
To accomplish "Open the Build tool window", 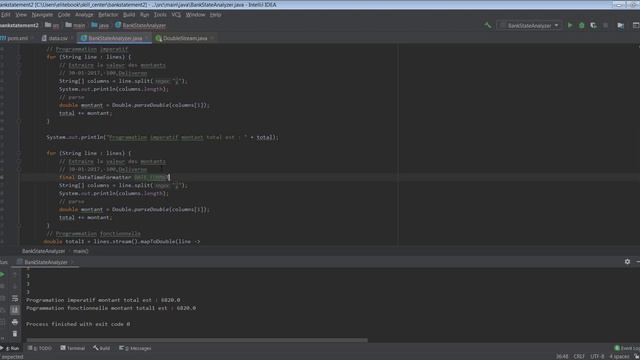I will [102, 348].
